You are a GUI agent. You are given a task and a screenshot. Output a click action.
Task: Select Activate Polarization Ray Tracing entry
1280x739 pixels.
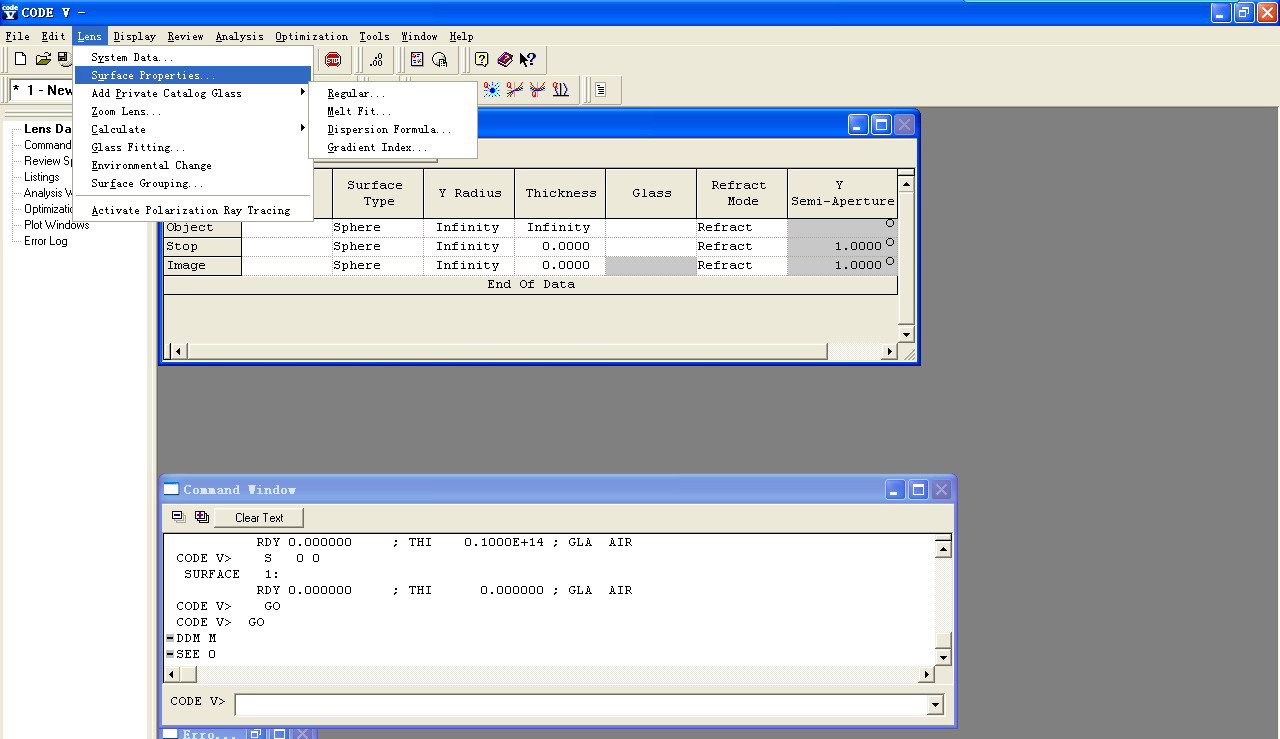(x=193, y=210)
